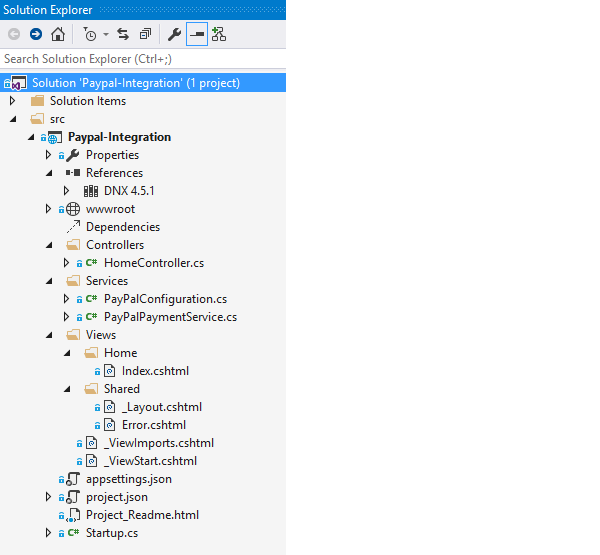The image size is (600, 555).
Task: Click the src folder icon
Action: 37,119
